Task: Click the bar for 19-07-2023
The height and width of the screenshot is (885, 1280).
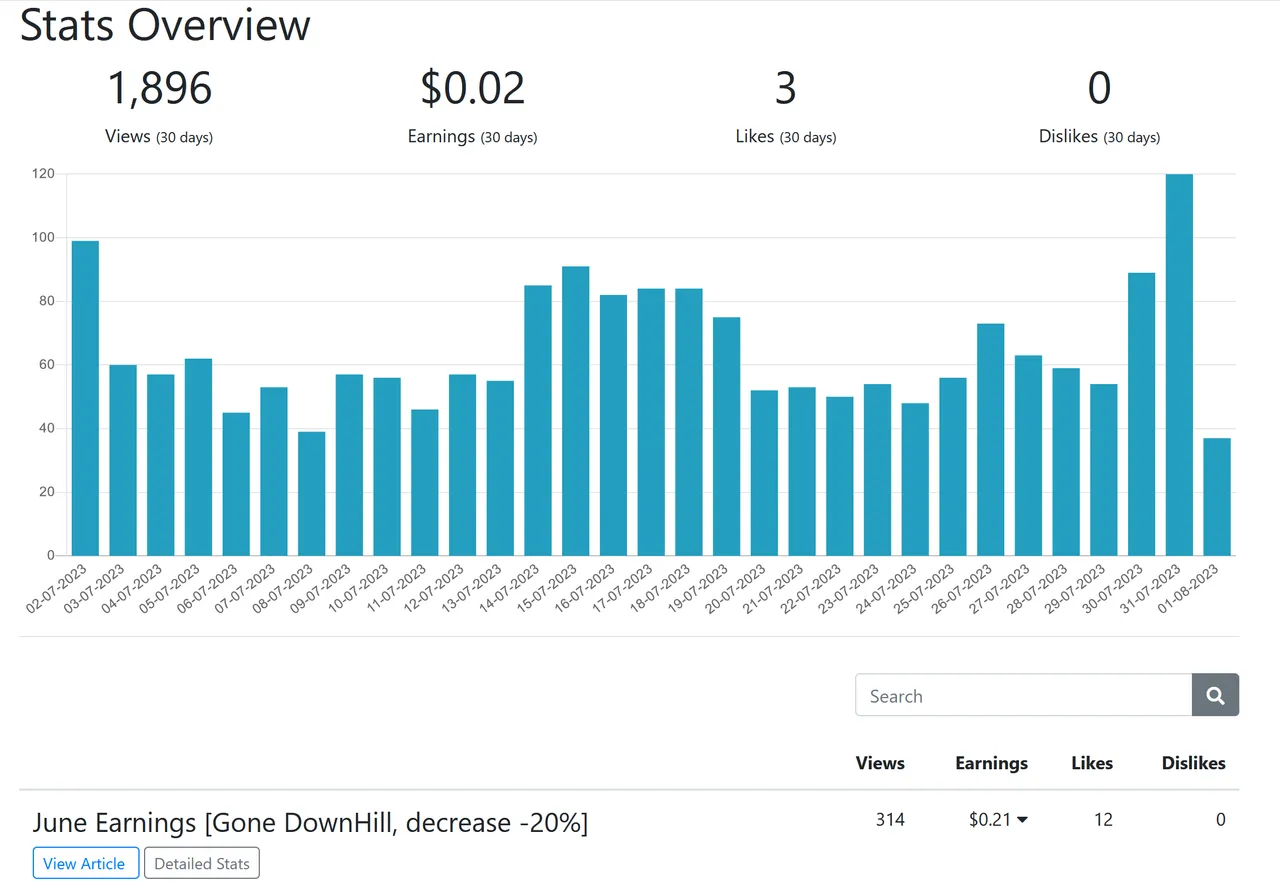Action: (726, 436)
